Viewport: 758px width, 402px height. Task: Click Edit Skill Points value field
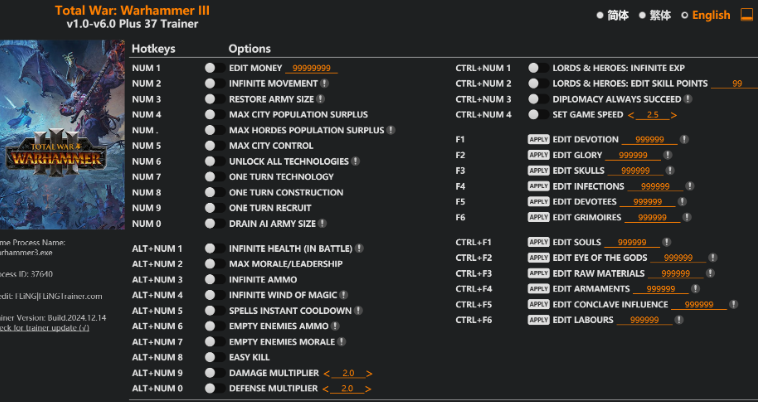tap(734, 84)
